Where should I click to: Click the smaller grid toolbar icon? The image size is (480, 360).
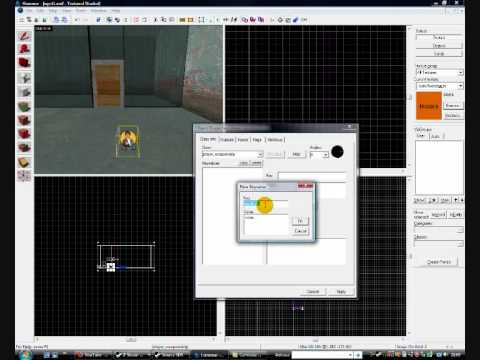click(x=37, y=20)
